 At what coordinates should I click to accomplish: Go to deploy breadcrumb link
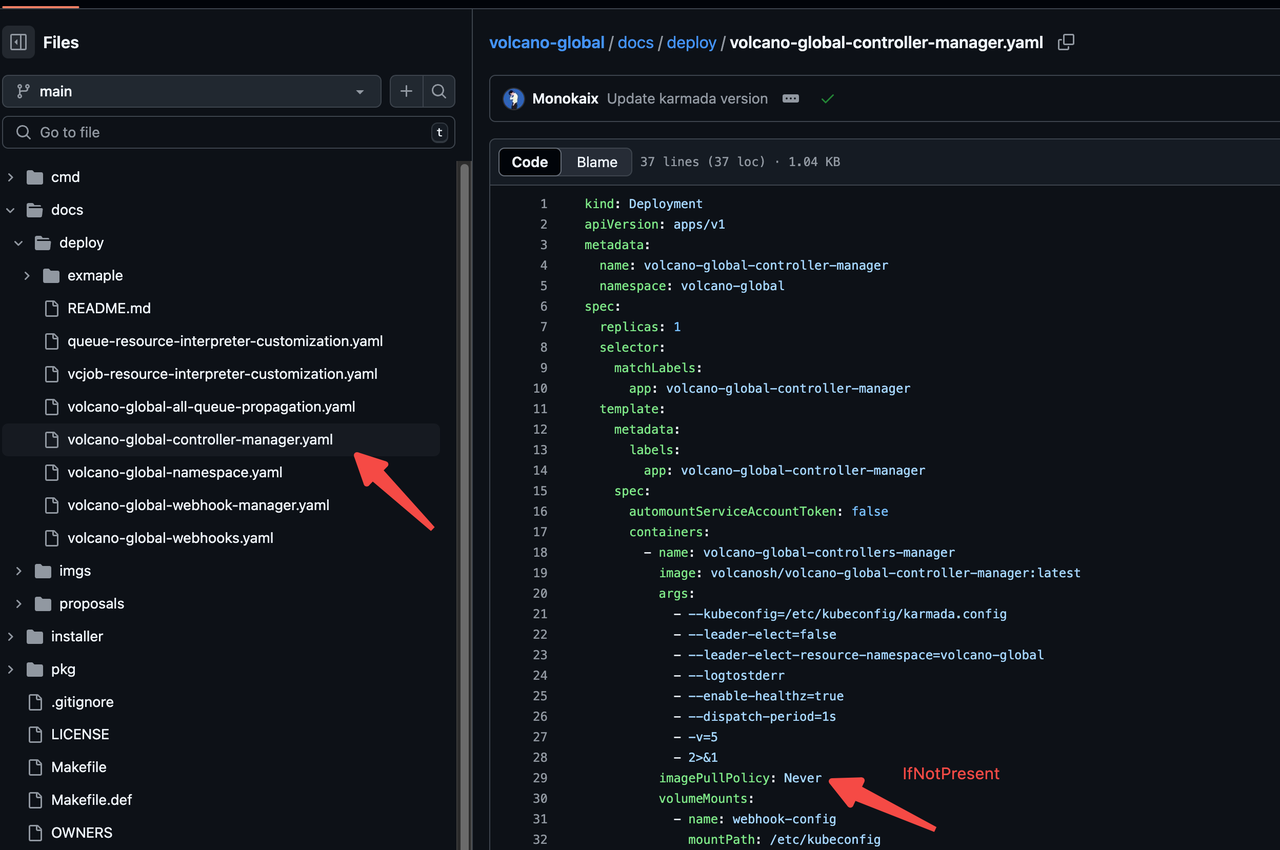coord(691,43)
